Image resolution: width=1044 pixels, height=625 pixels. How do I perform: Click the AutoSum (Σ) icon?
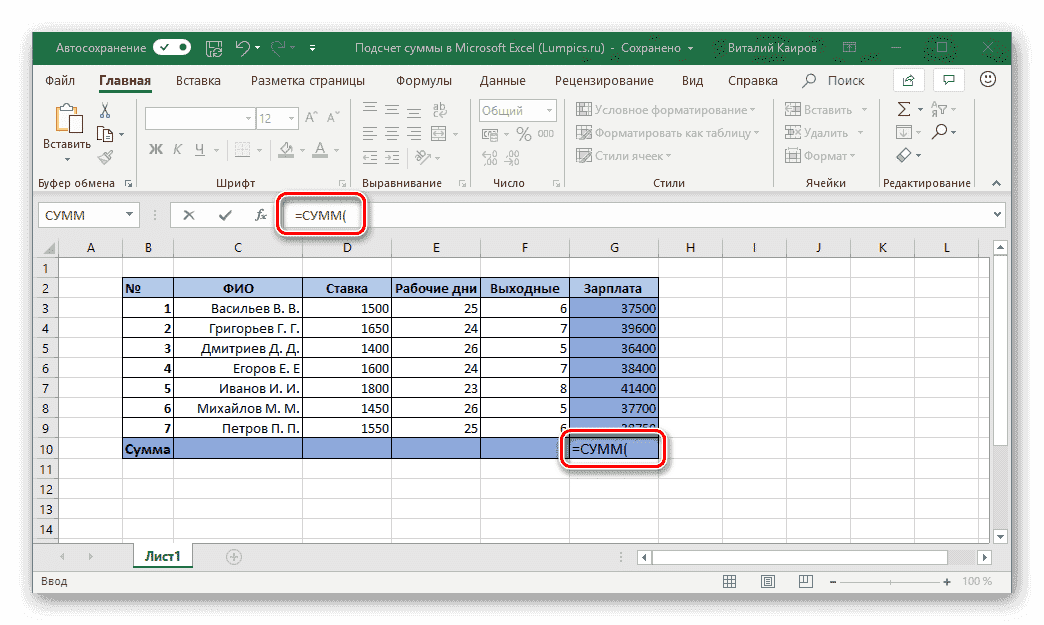[x=903, y=108]
